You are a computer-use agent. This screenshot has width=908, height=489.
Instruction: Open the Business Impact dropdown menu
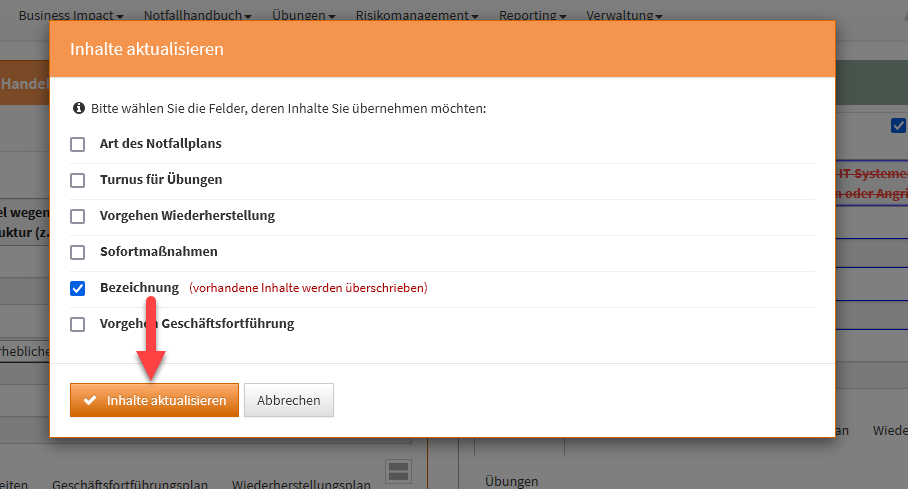(71, 16)
